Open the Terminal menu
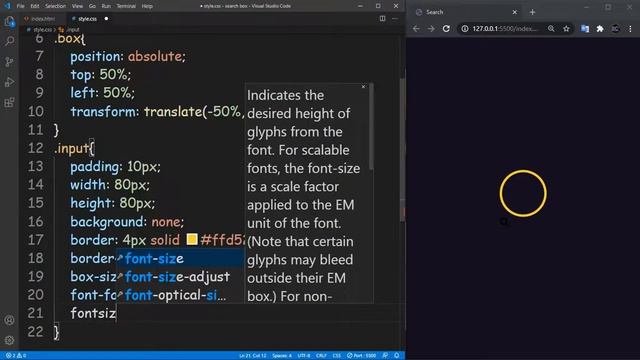Image resolution: width=640 pixels, height=360 pixels. 126,6
